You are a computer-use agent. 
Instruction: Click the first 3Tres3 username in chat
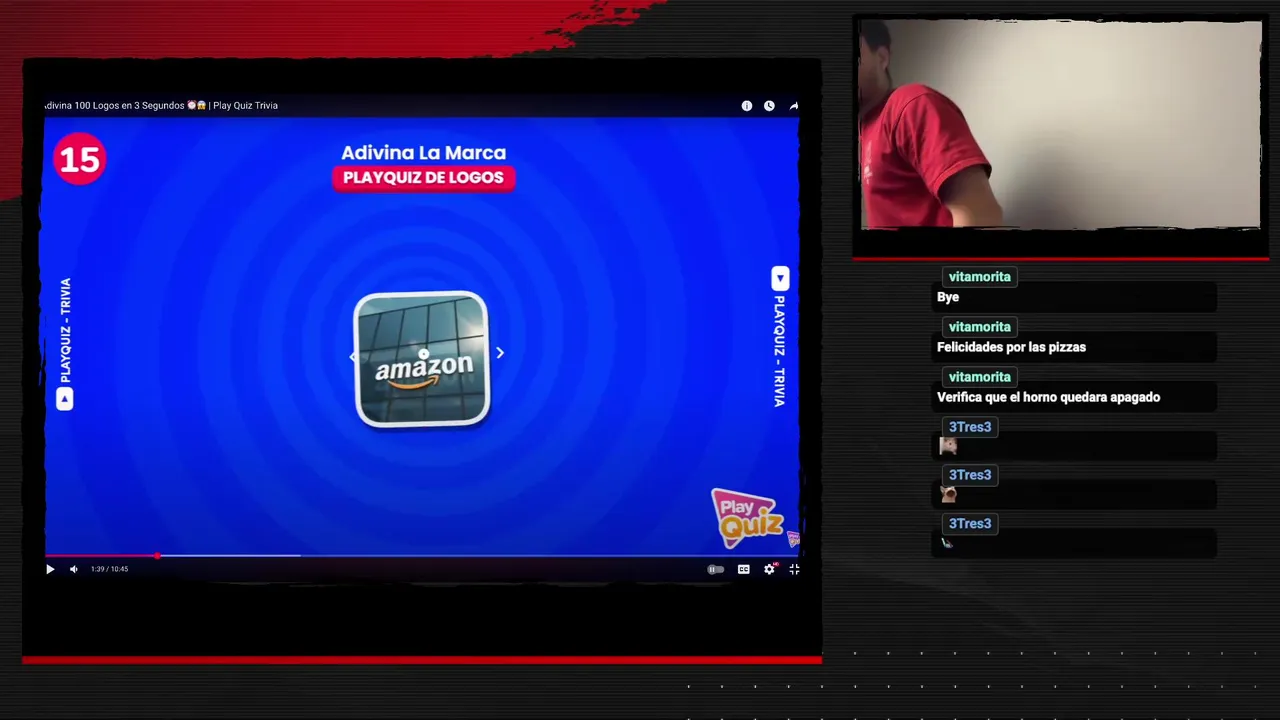tap(969, 427)
